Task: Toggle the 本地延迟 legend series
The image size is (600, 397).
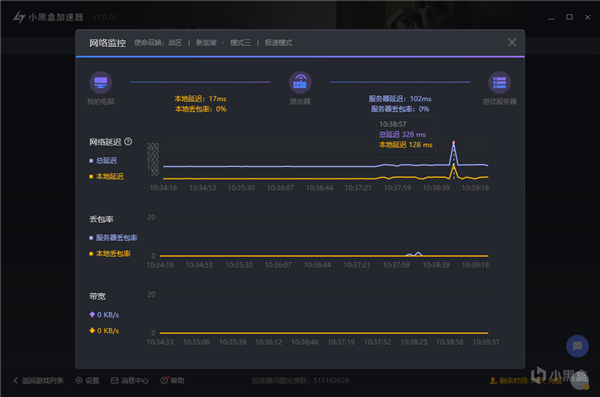Action: [x=106, y=176]
